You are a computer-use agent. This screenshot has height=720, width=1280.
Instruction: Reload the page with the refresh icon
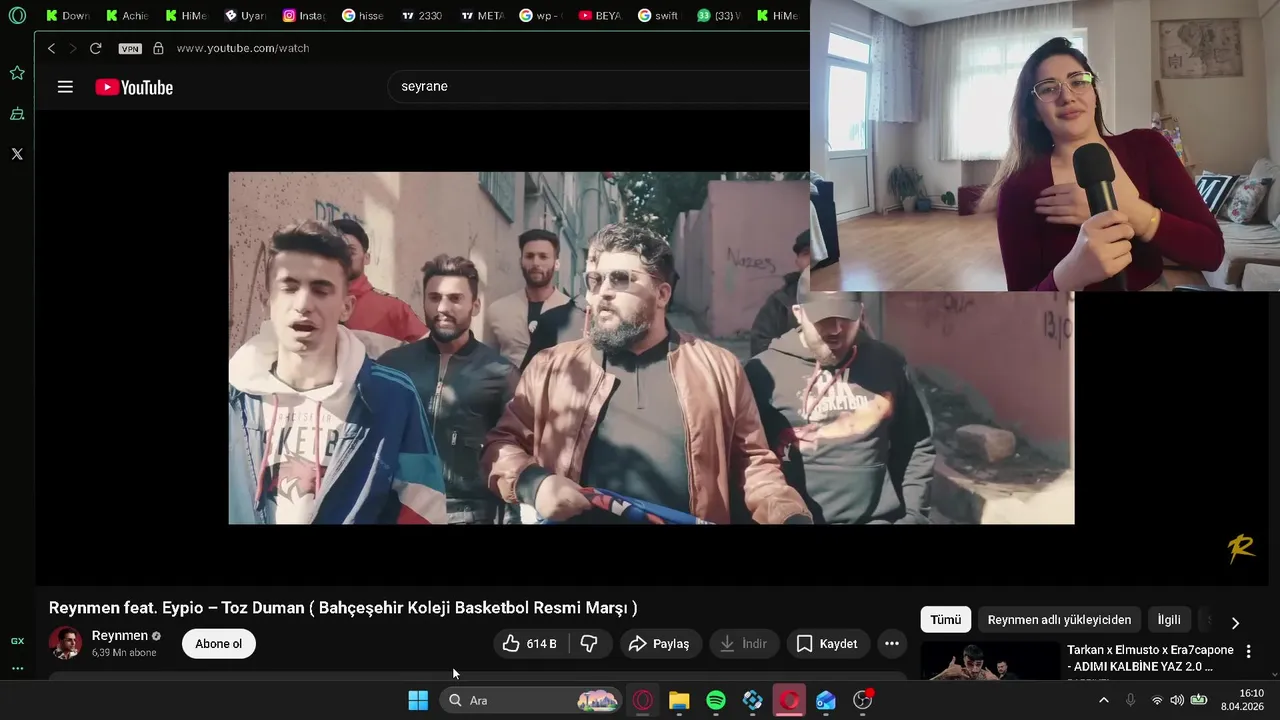click(x=95, y=48)
